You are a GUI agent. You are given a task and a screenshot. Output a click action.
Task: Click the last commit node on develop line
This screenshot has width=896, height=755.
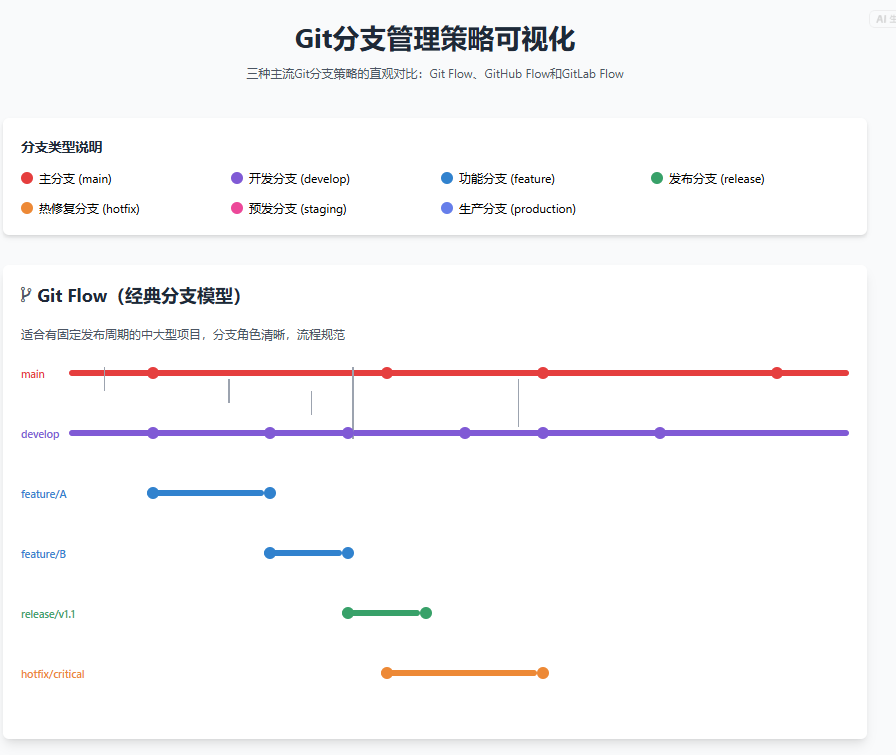click(660, 433)
